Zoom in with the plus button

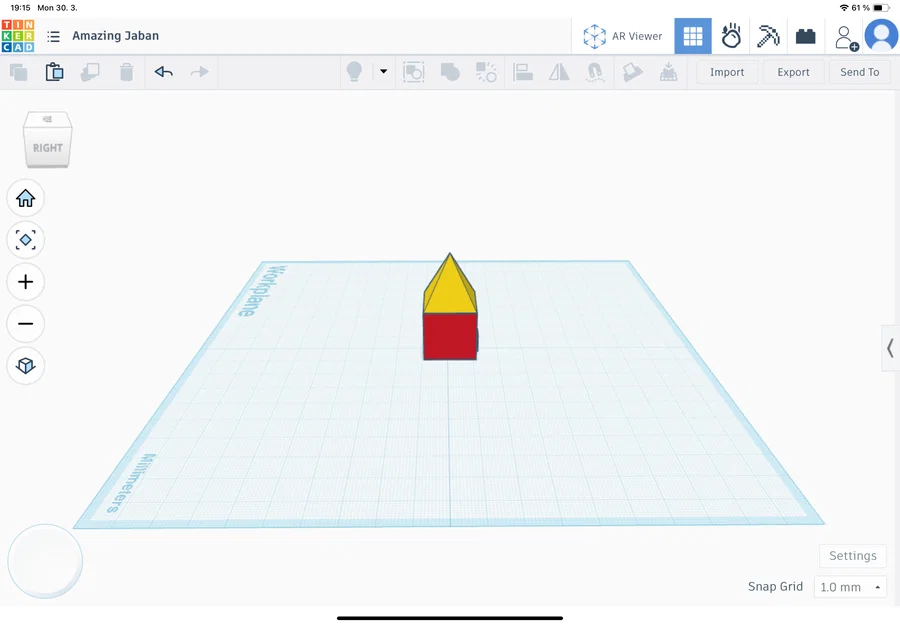tap(25, 281)
